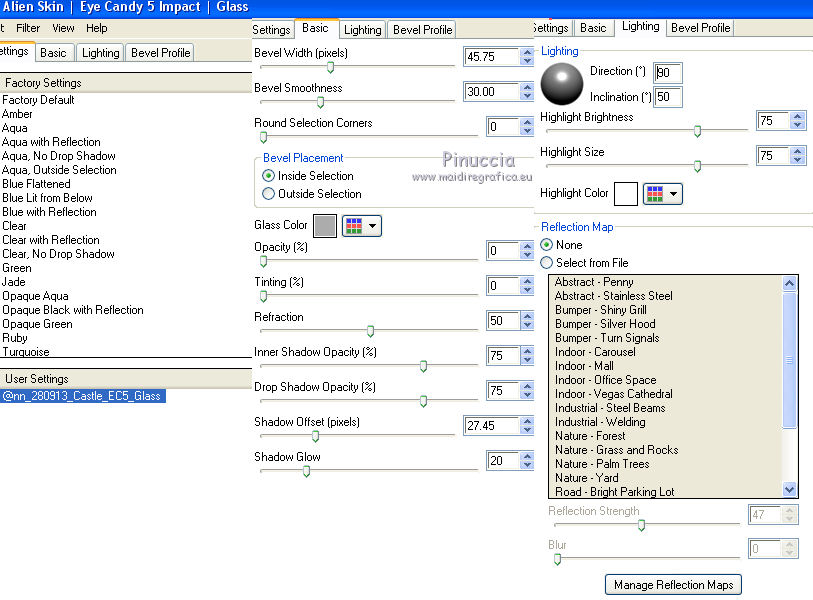Select the Blue Lit from Below preset
813x600 pixels.
tap(47, 198)
